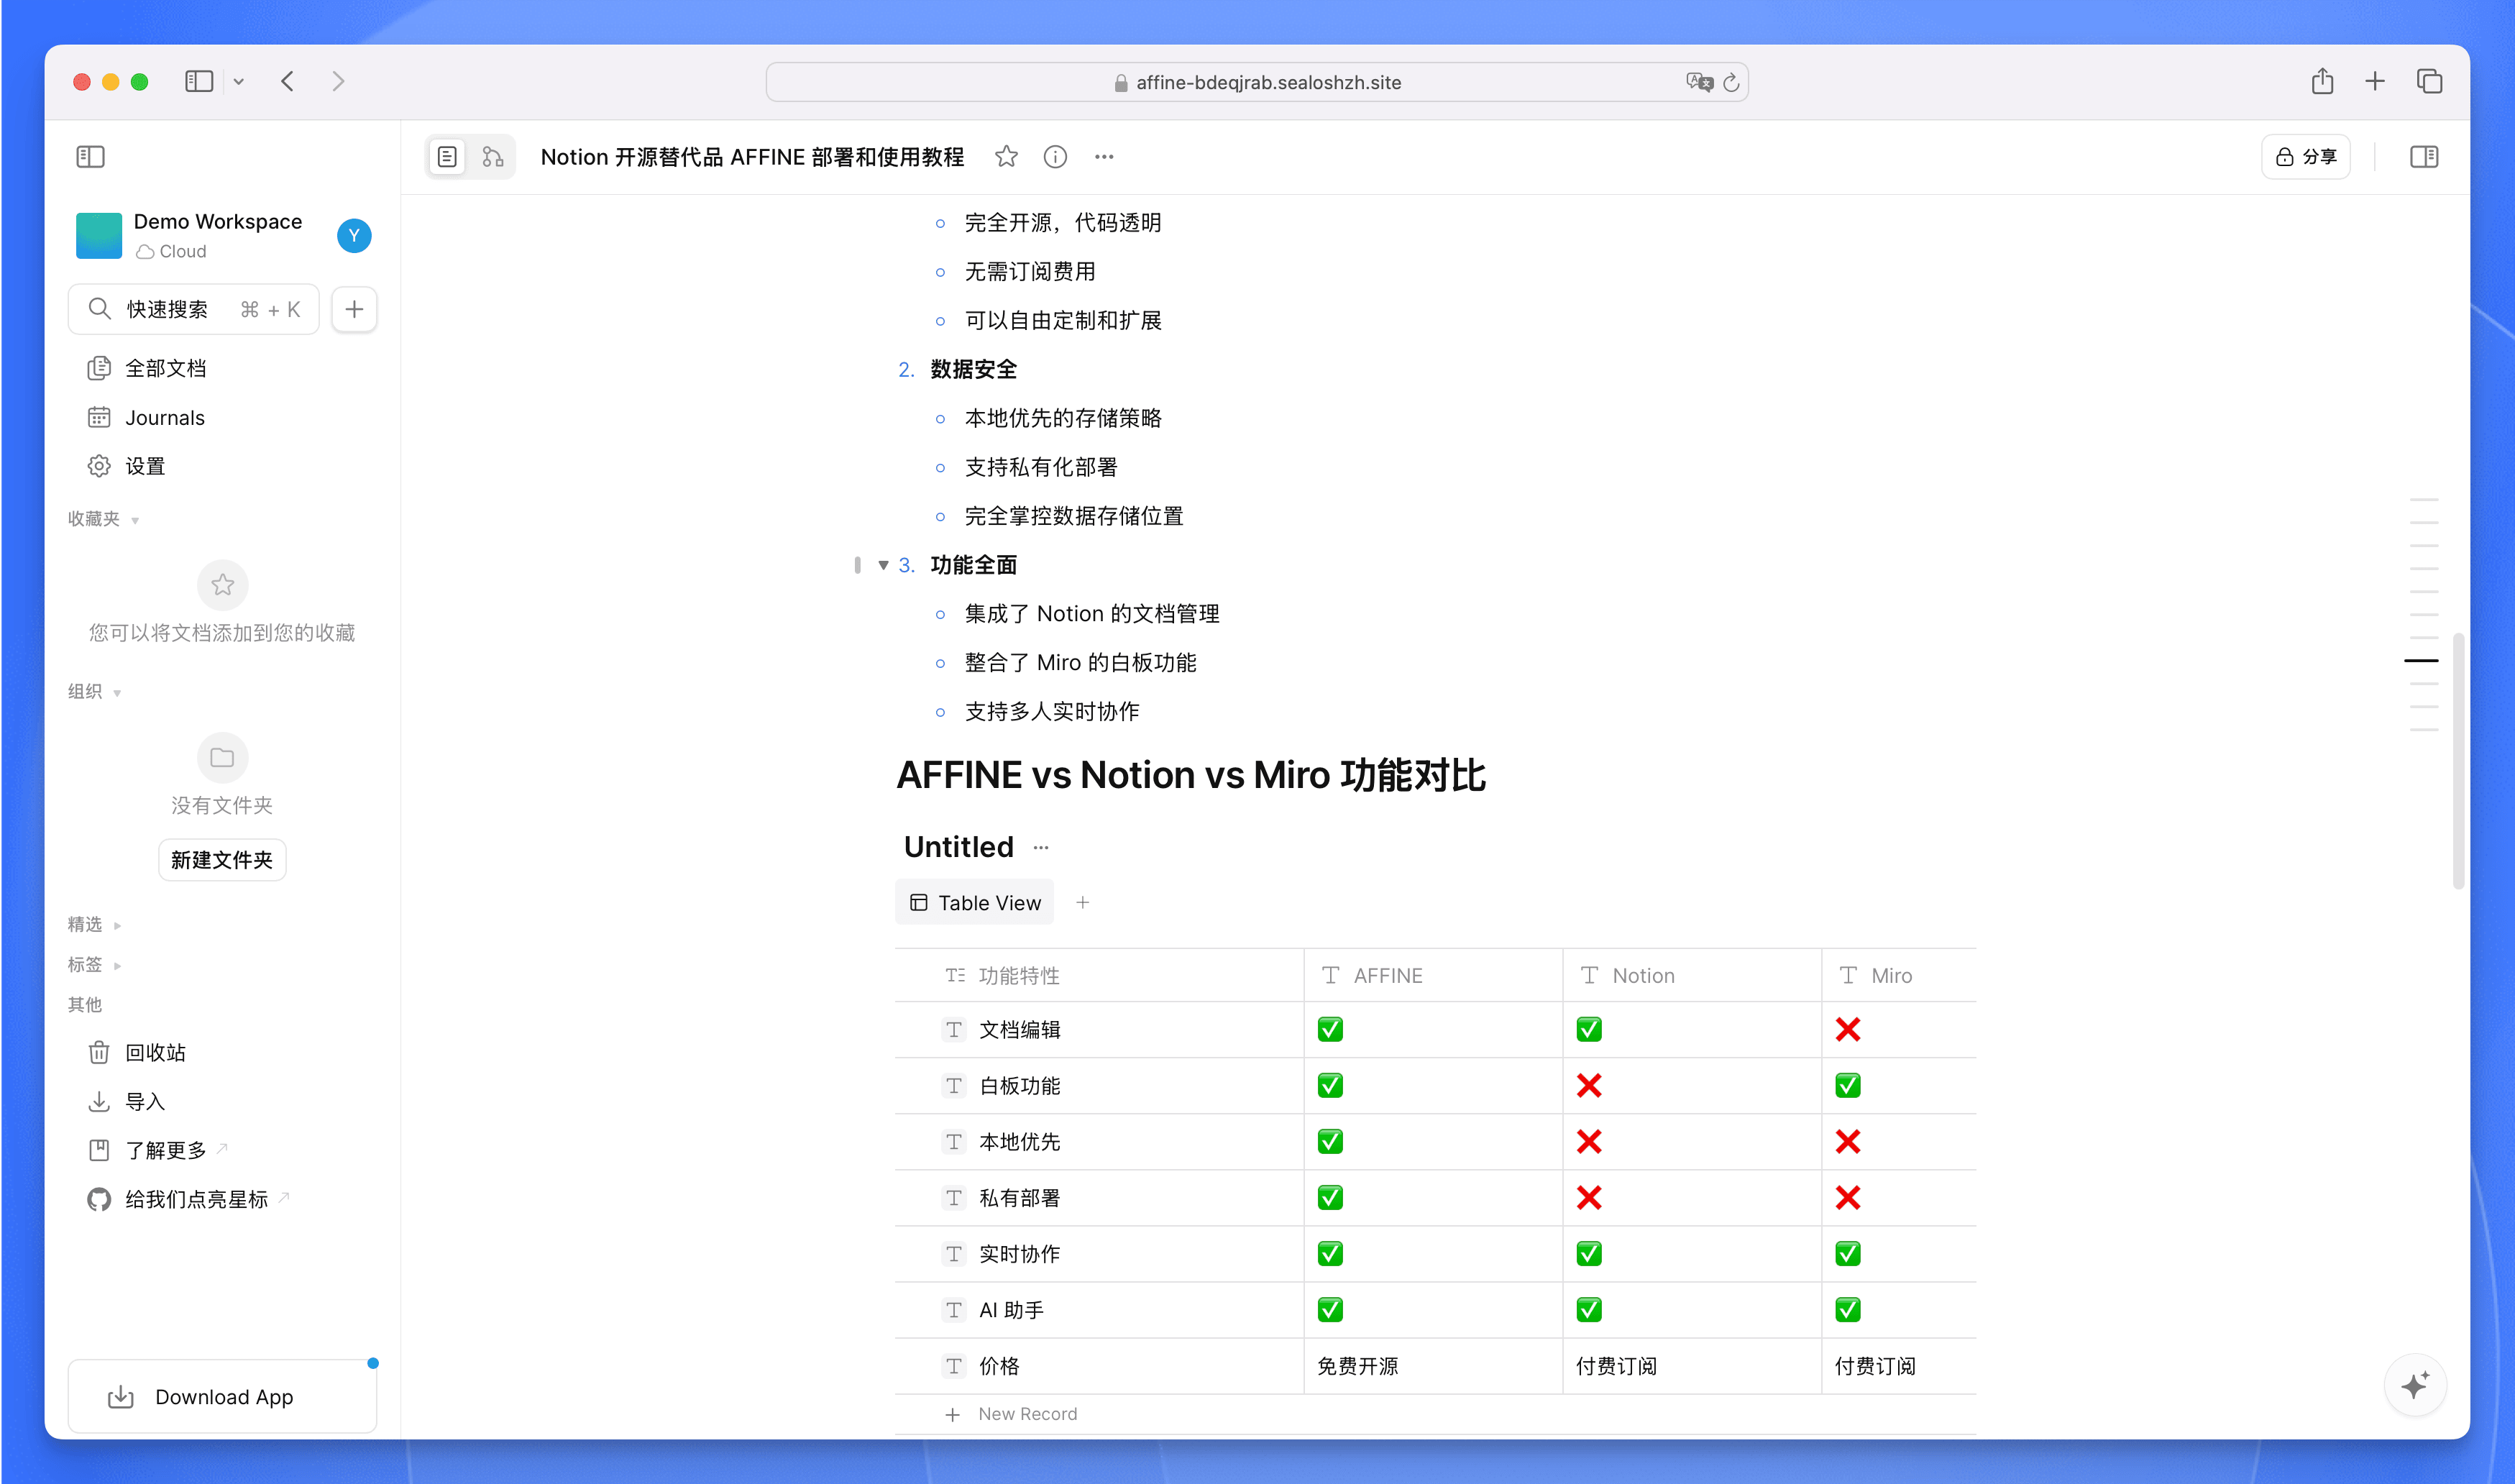2515x1484 pixels.
Task: Open 设置 settings
Action: tap(222, 466)
